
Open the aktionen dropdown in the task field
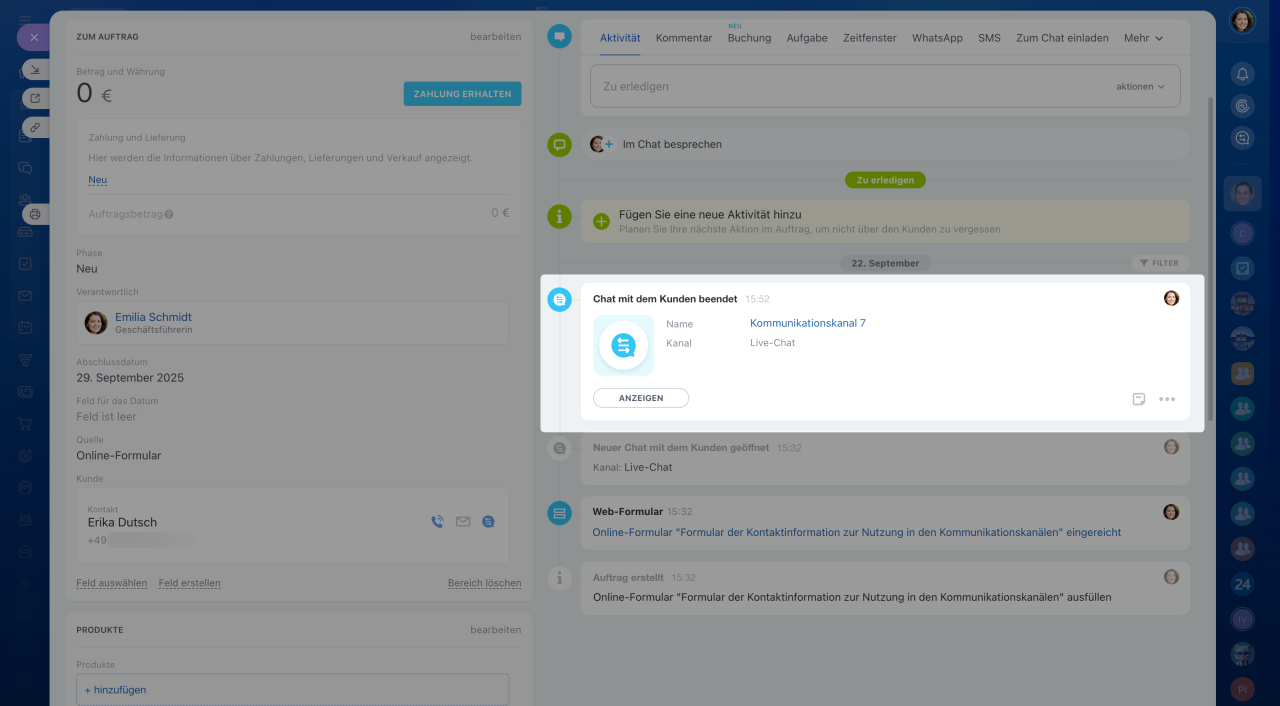click(1140, 87)
